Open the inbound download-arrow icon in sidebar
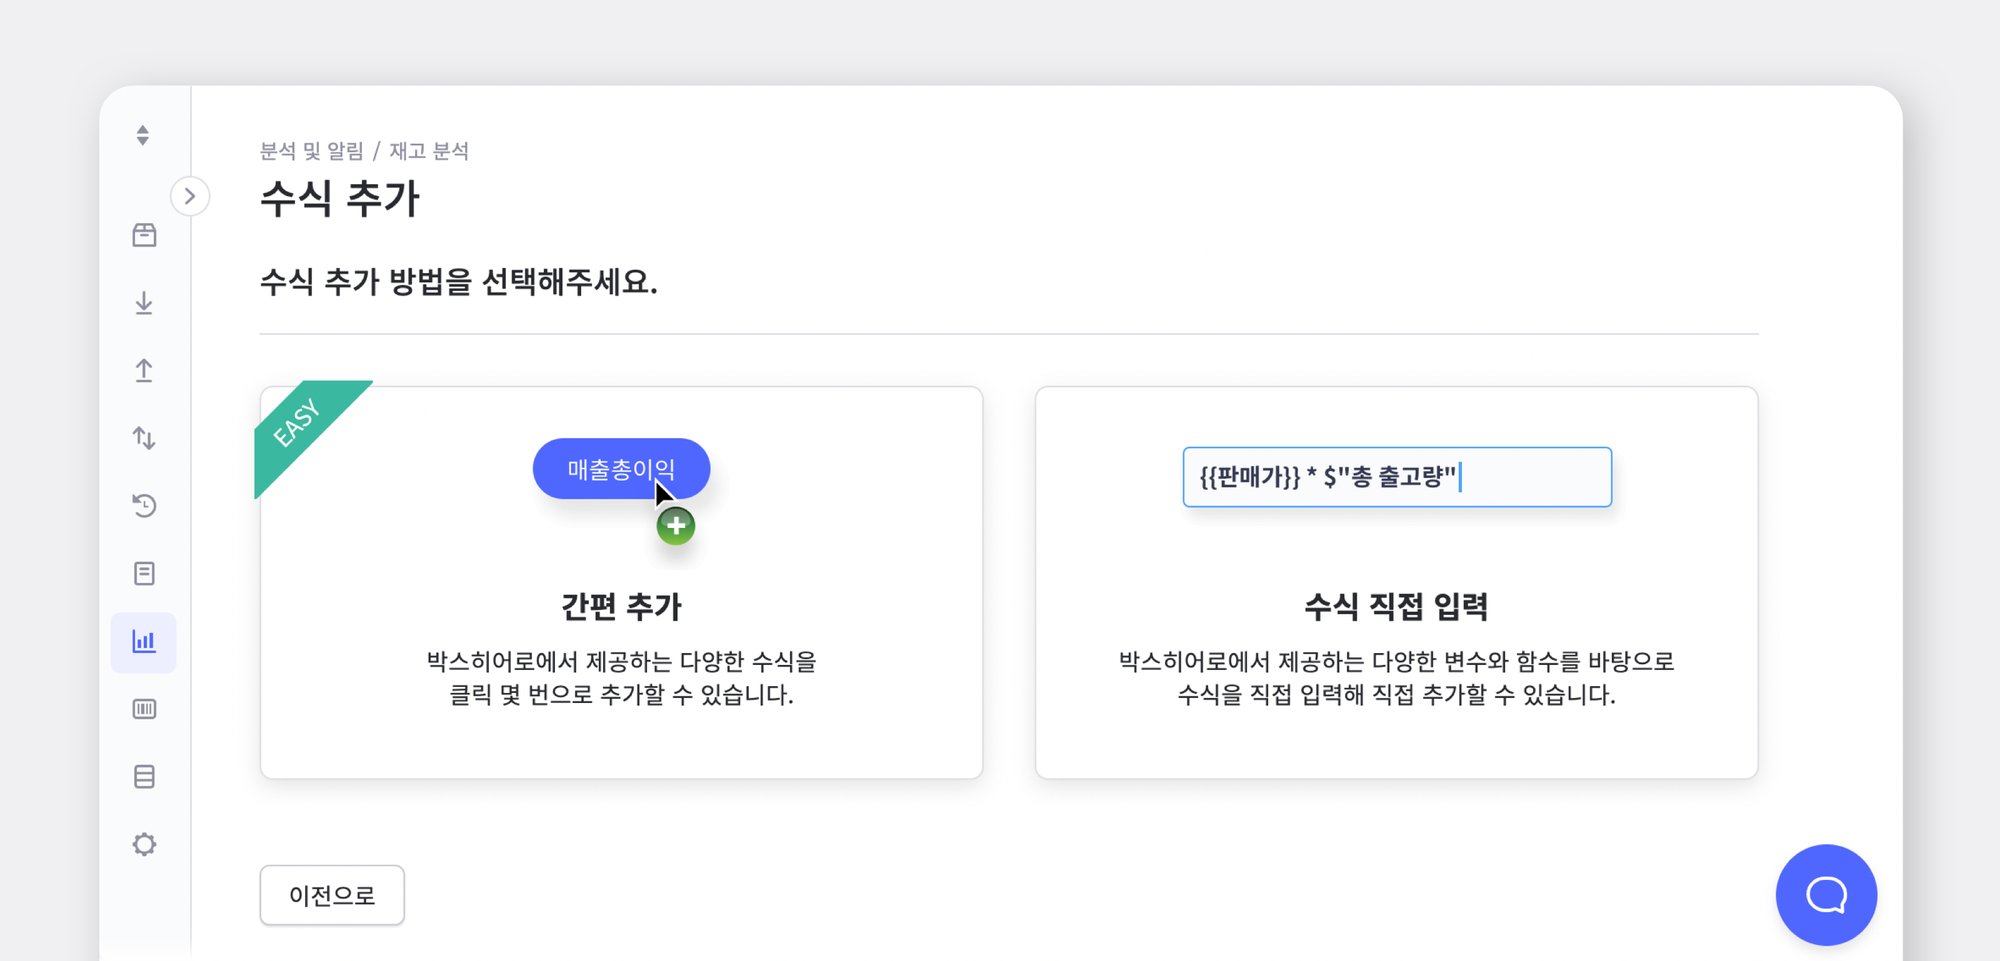Viewport: 2000px width, 961px height. tap(144, 303)
